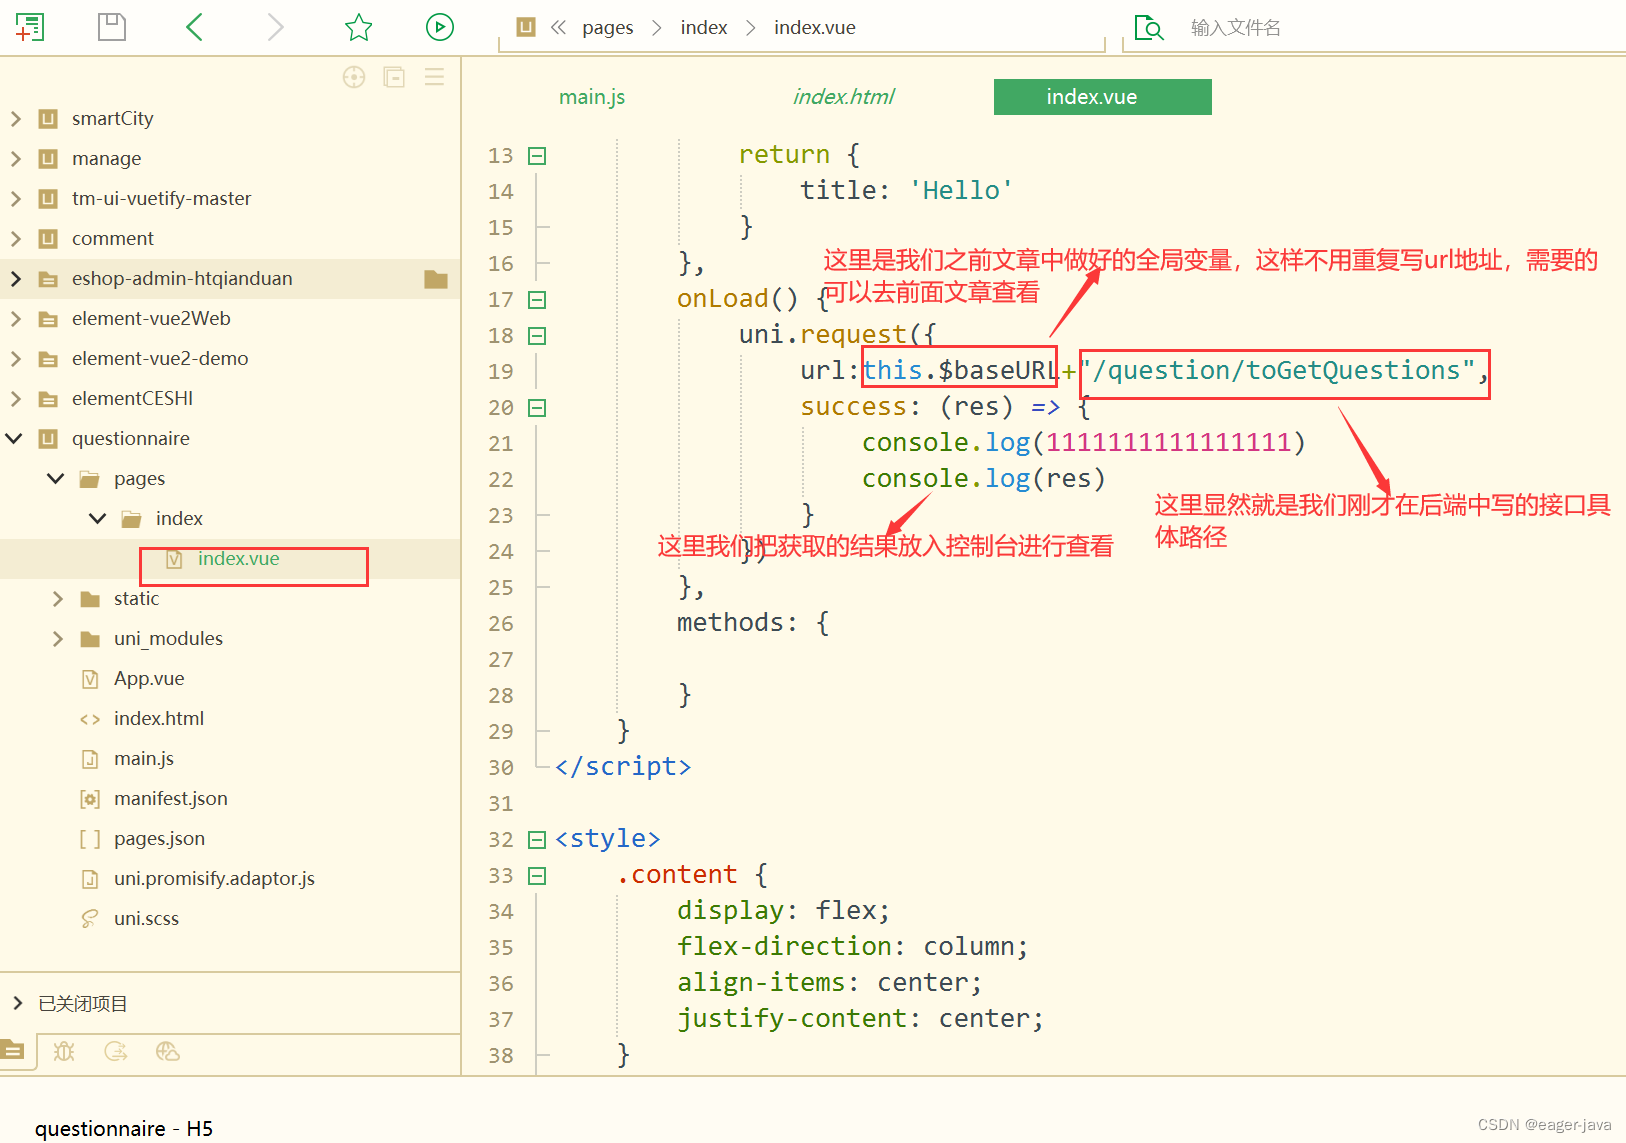The height and width of the screenshot is (1143, 1626).
Task: Collapse the pages folder
Action: pos(56,478)
